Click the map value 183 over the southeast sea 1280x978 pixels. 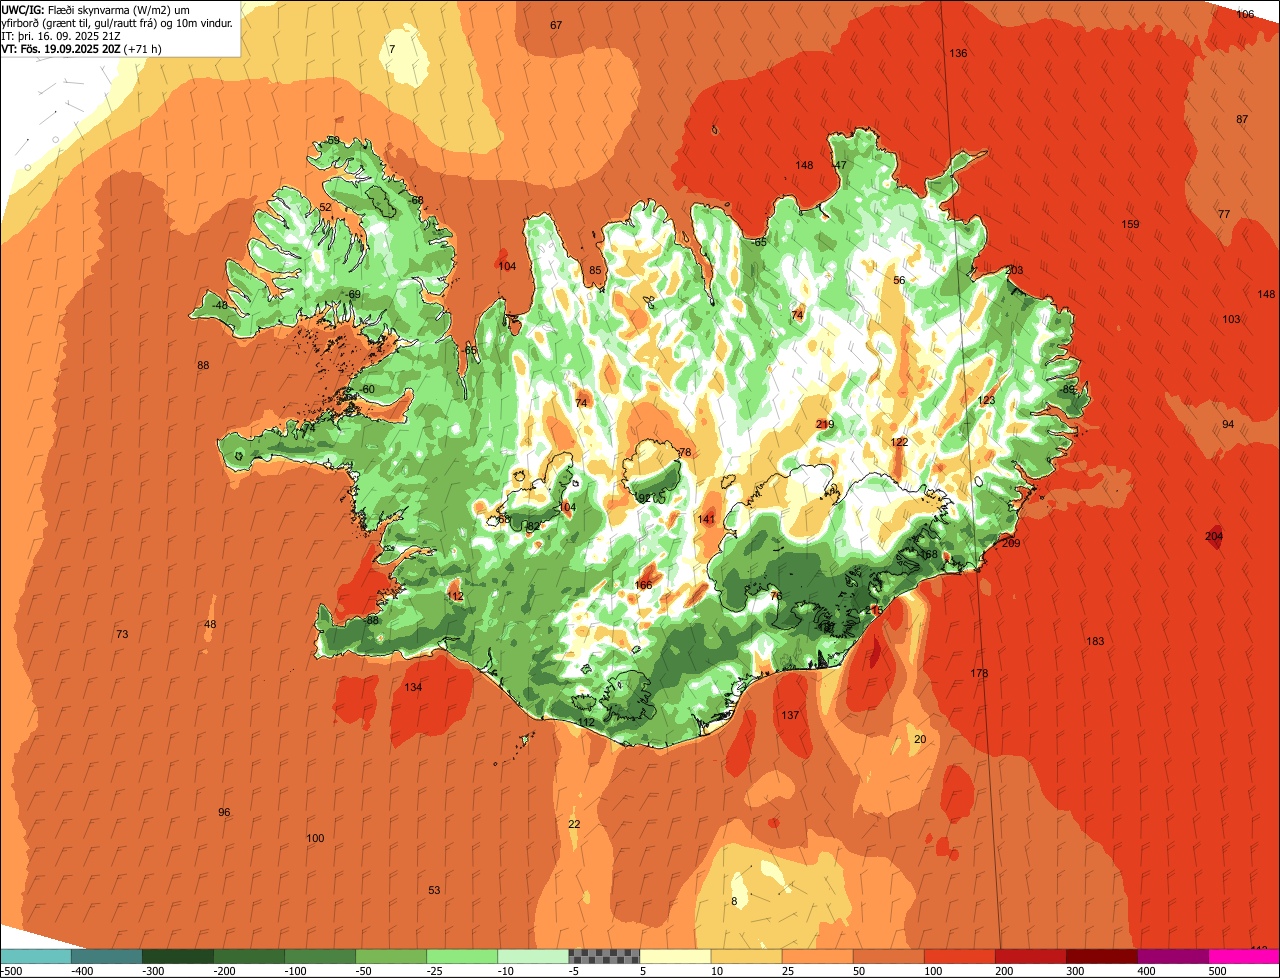click(x=1095, y=641)
